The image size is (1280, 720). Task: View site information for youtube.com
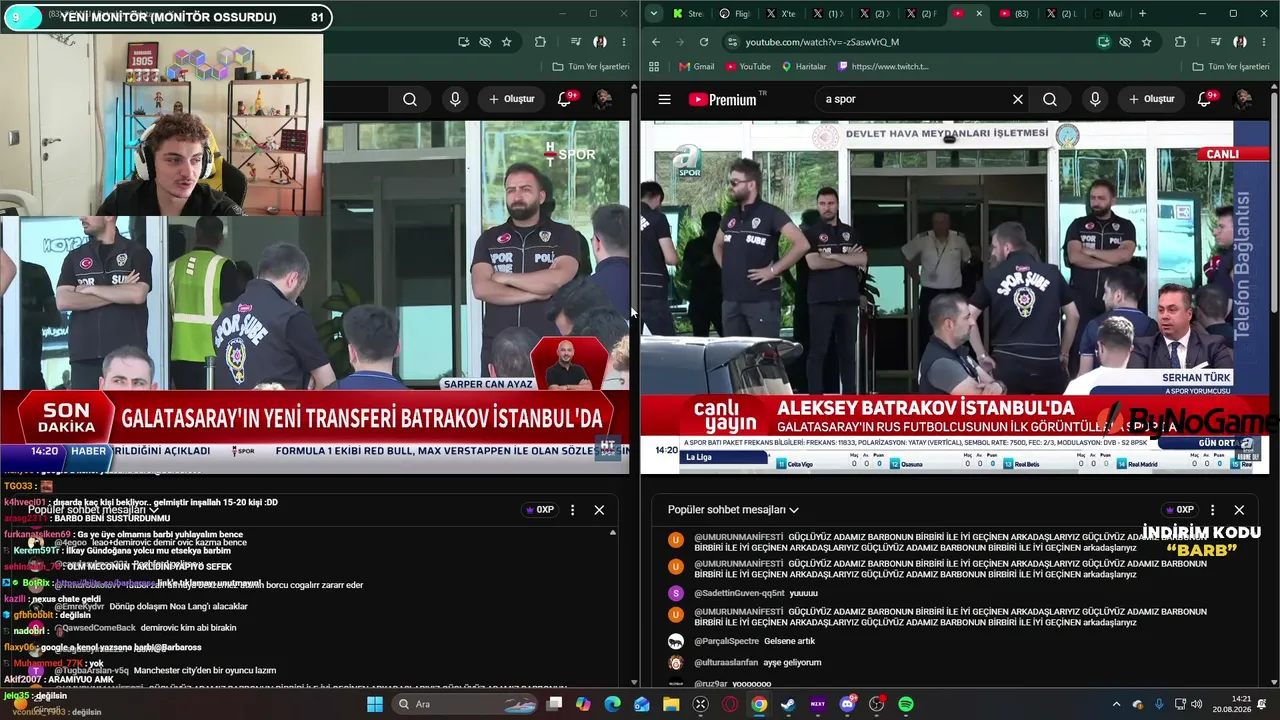(x=732, y=42)
